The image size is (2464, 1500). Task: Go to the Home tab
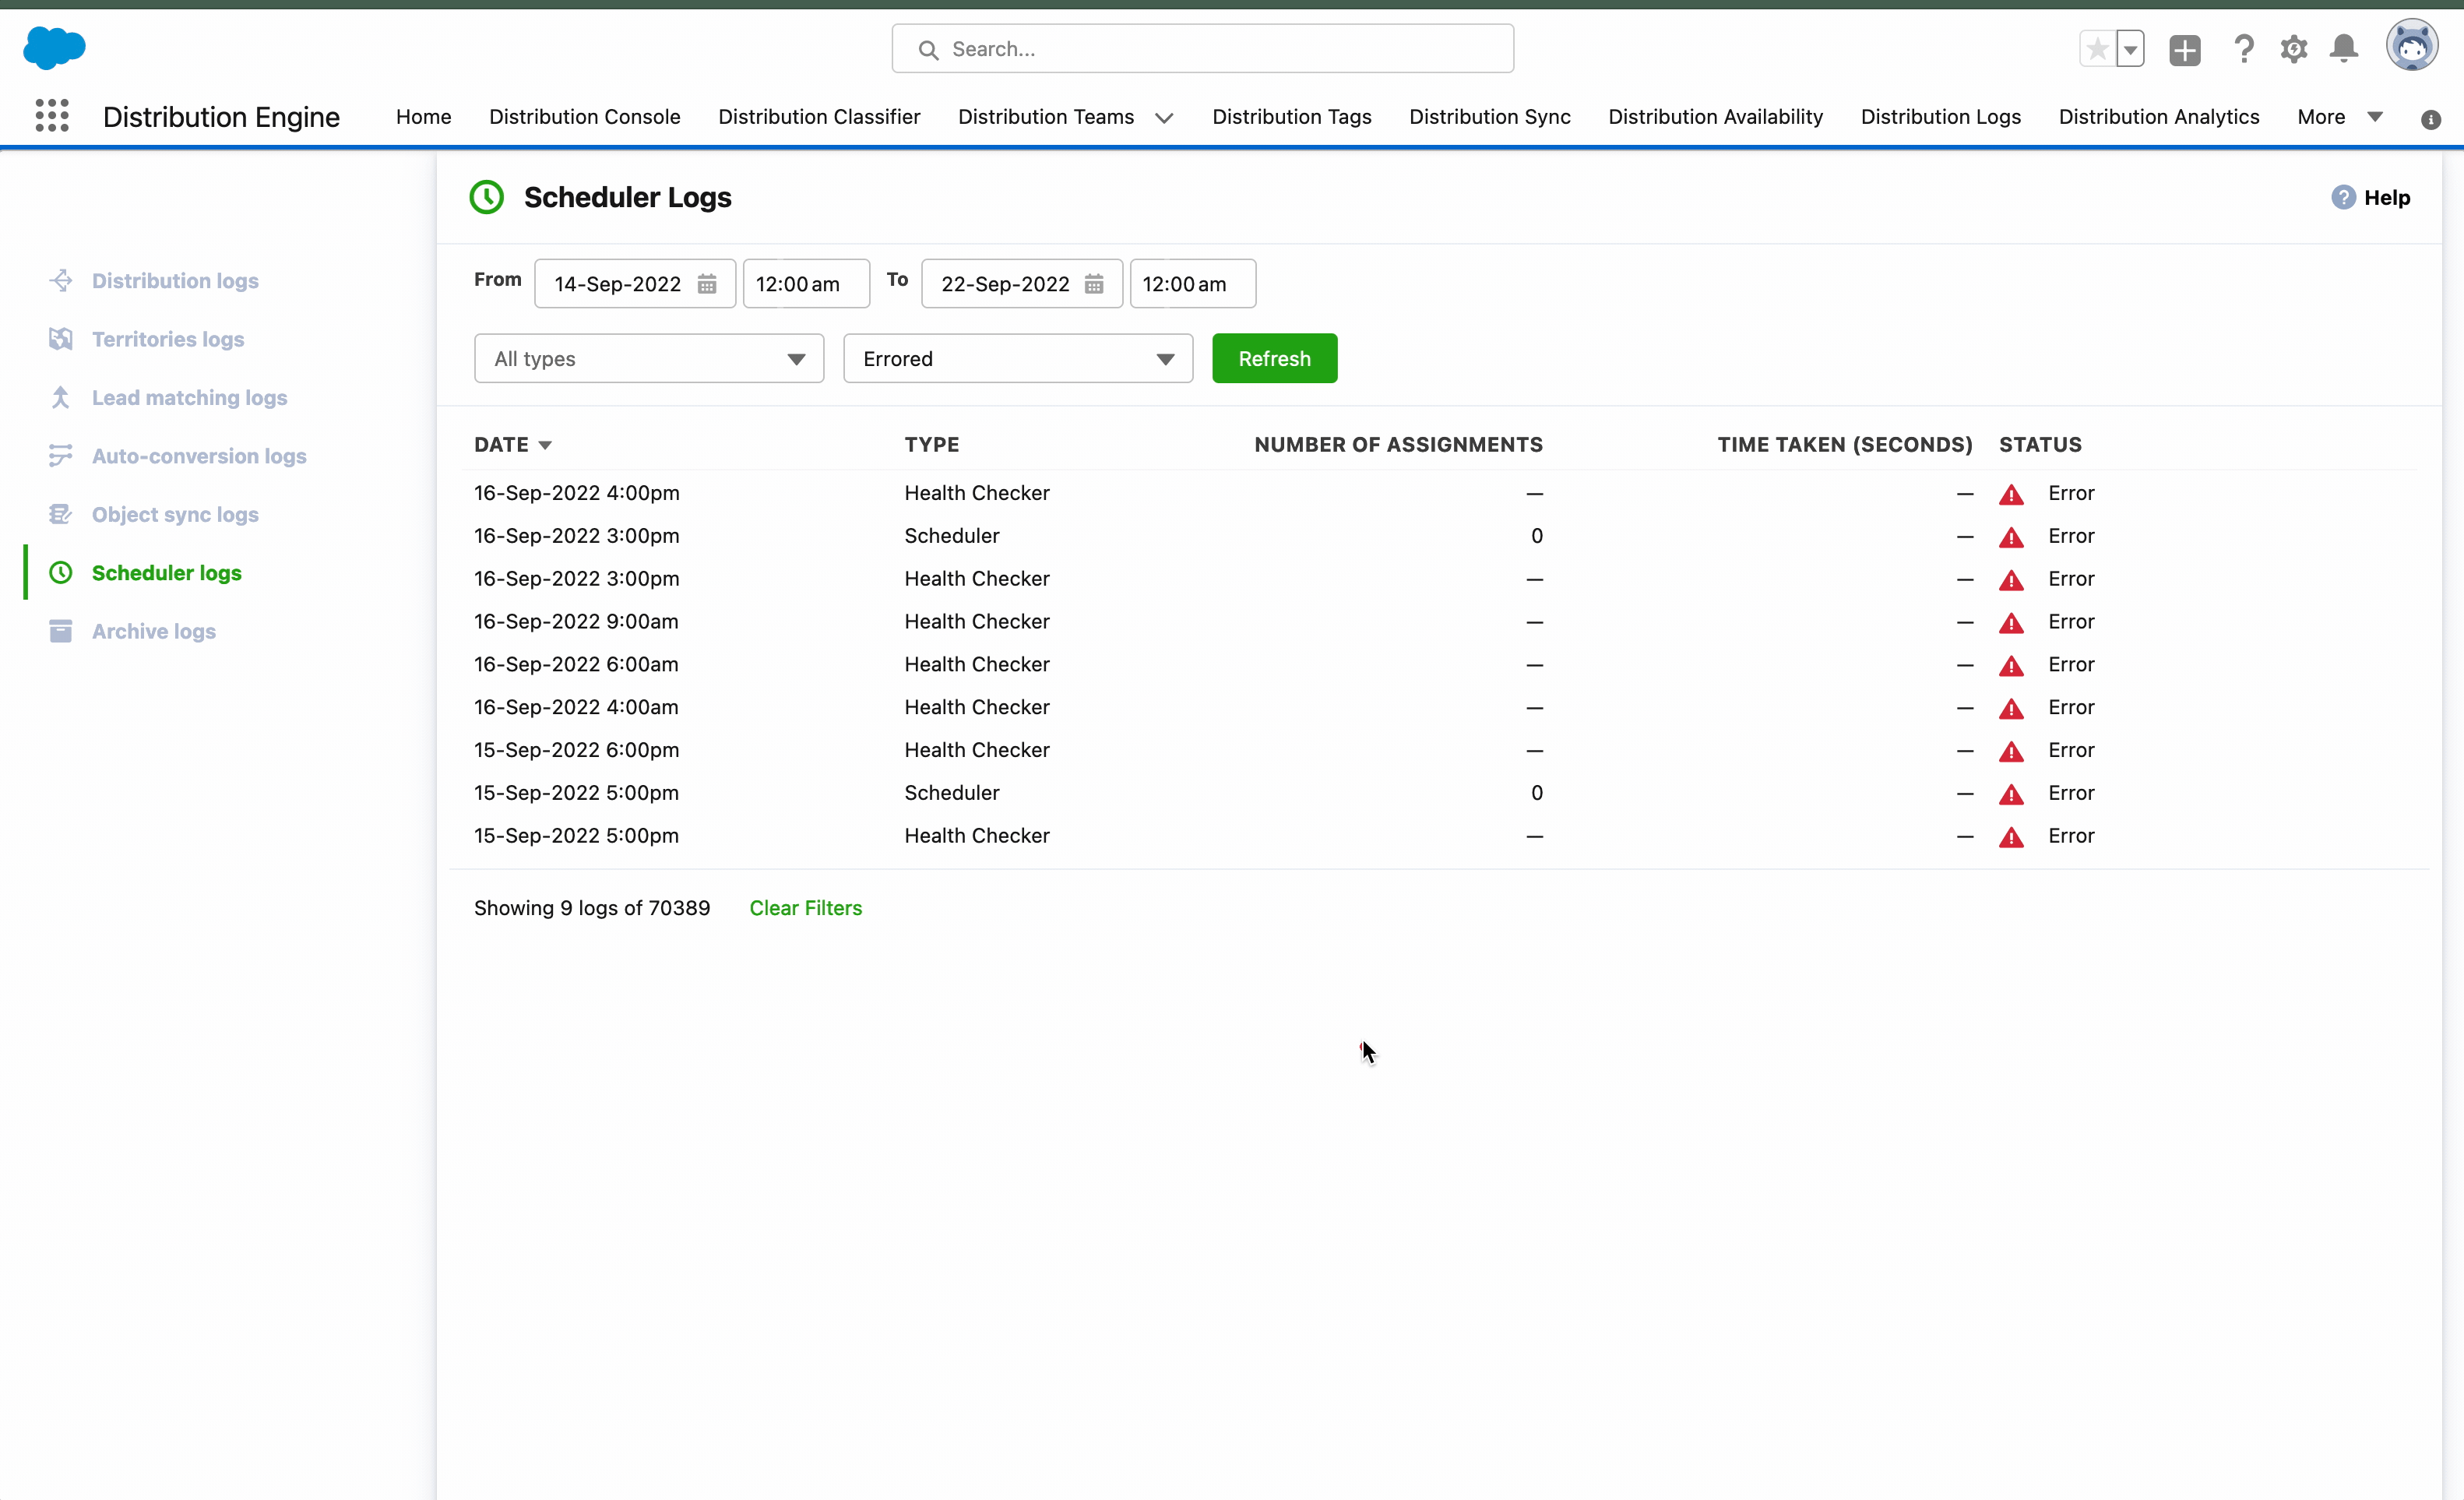pos(423,117)
